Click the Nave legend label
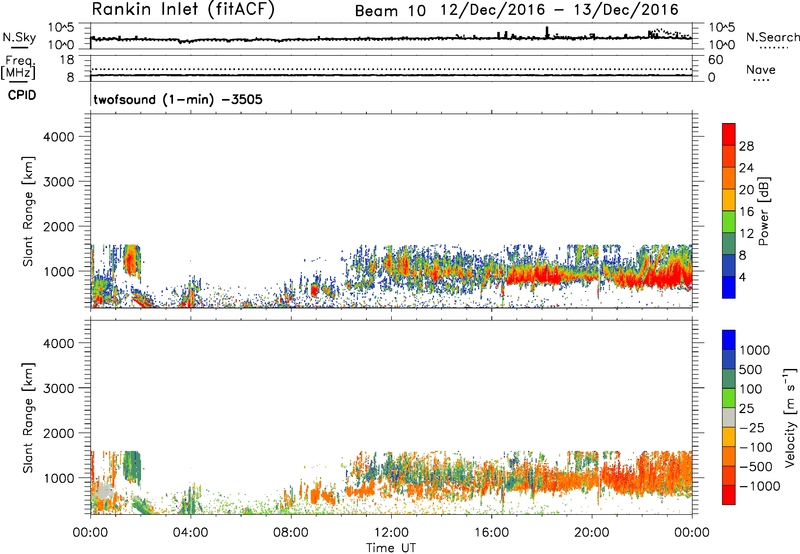 click(x=761, y=70)
